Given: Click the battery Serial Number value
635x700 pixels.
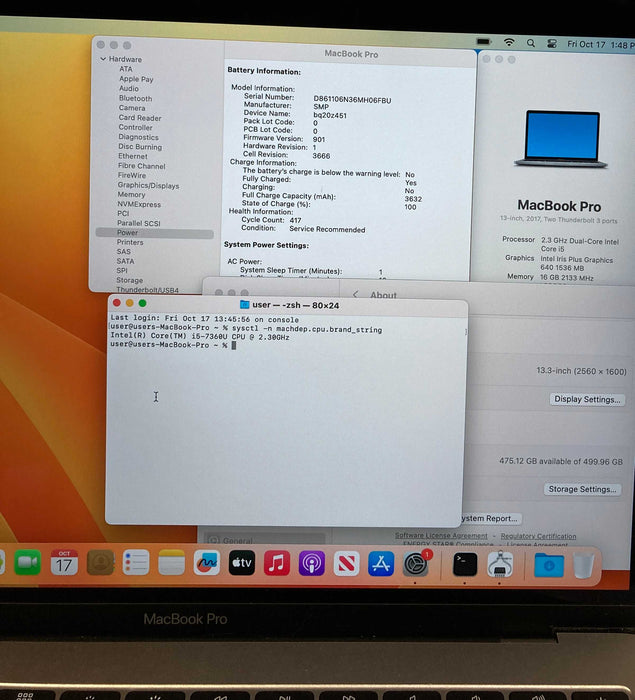Looking at the screenshot, I should click(352, 100).
